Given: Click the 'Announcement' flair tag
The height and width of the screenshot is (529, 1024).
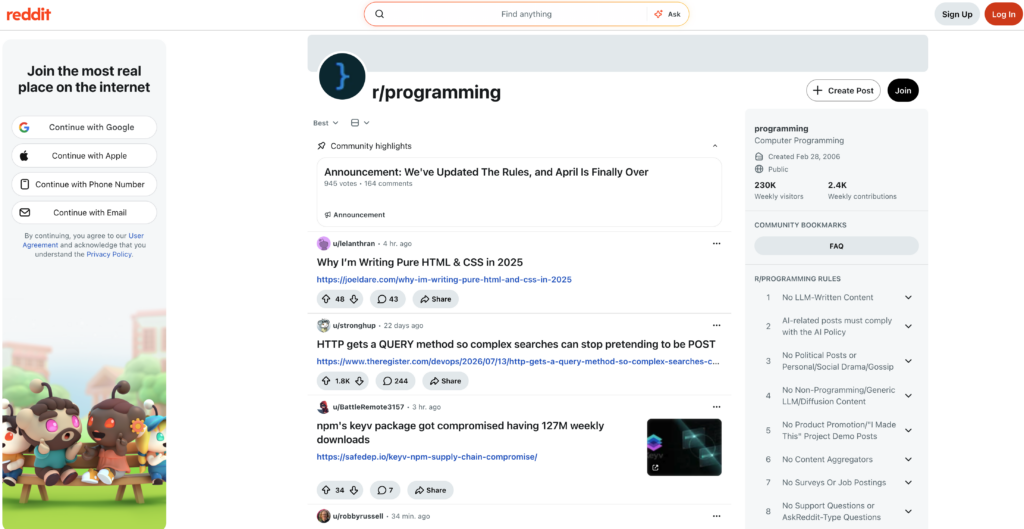Looking at the screenshot, I should [355, 215].
